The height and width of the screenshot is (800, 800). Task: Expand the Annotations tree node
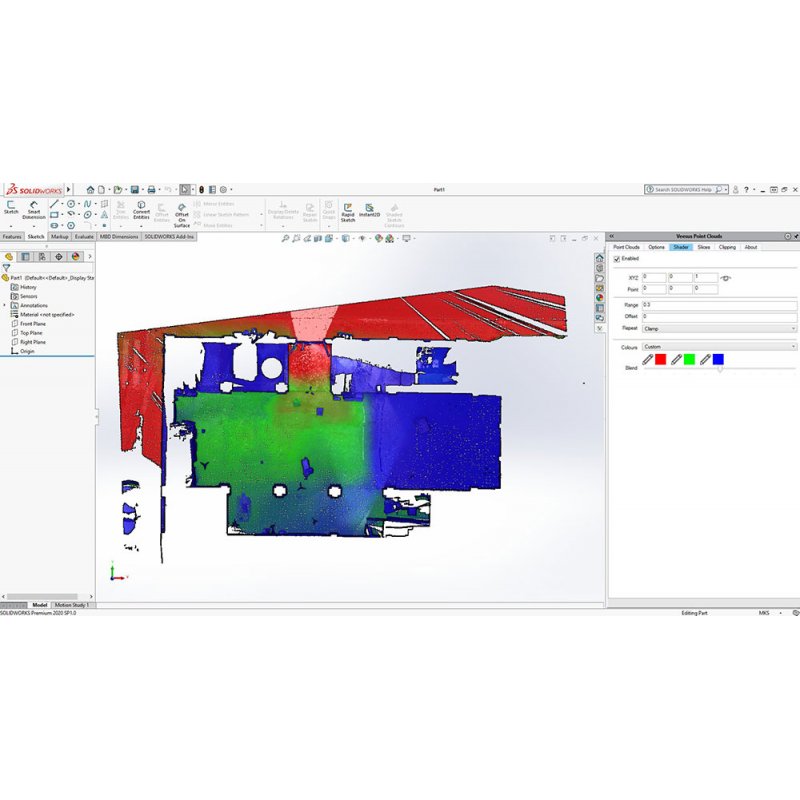5,305
